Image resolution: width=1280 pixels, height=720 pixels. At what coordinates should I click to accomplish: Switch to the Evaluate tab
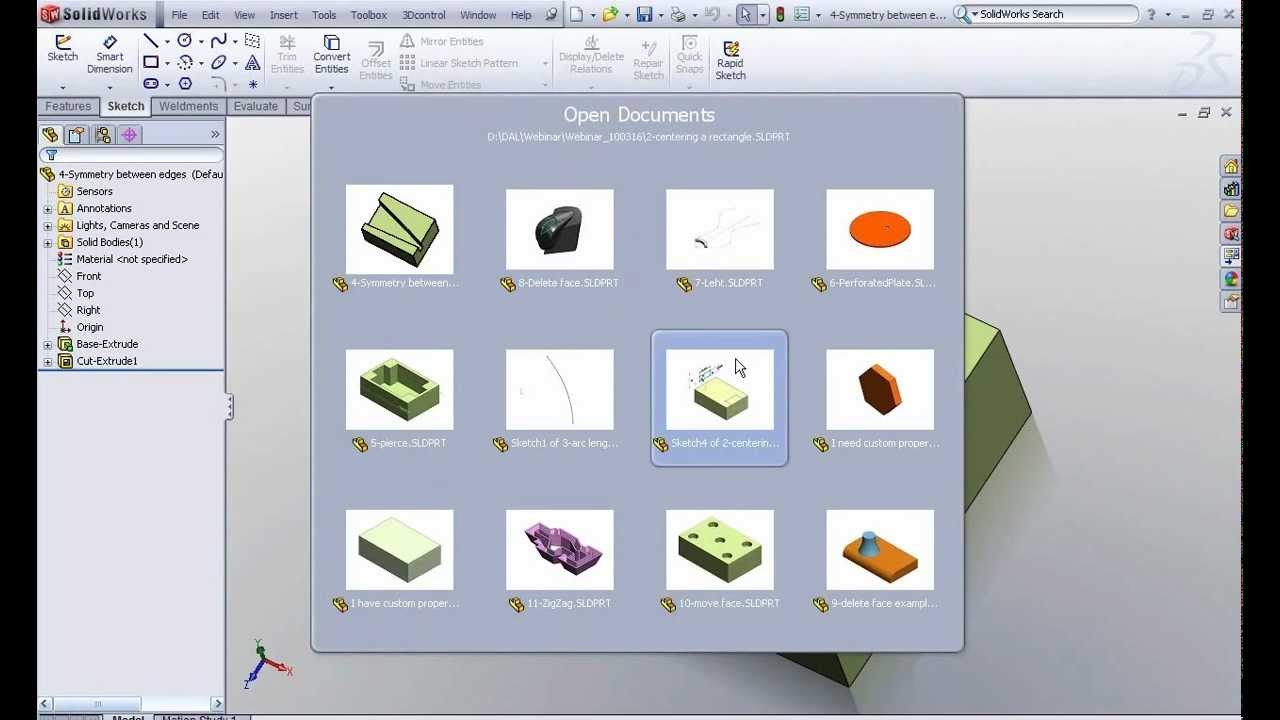[256, 106]
